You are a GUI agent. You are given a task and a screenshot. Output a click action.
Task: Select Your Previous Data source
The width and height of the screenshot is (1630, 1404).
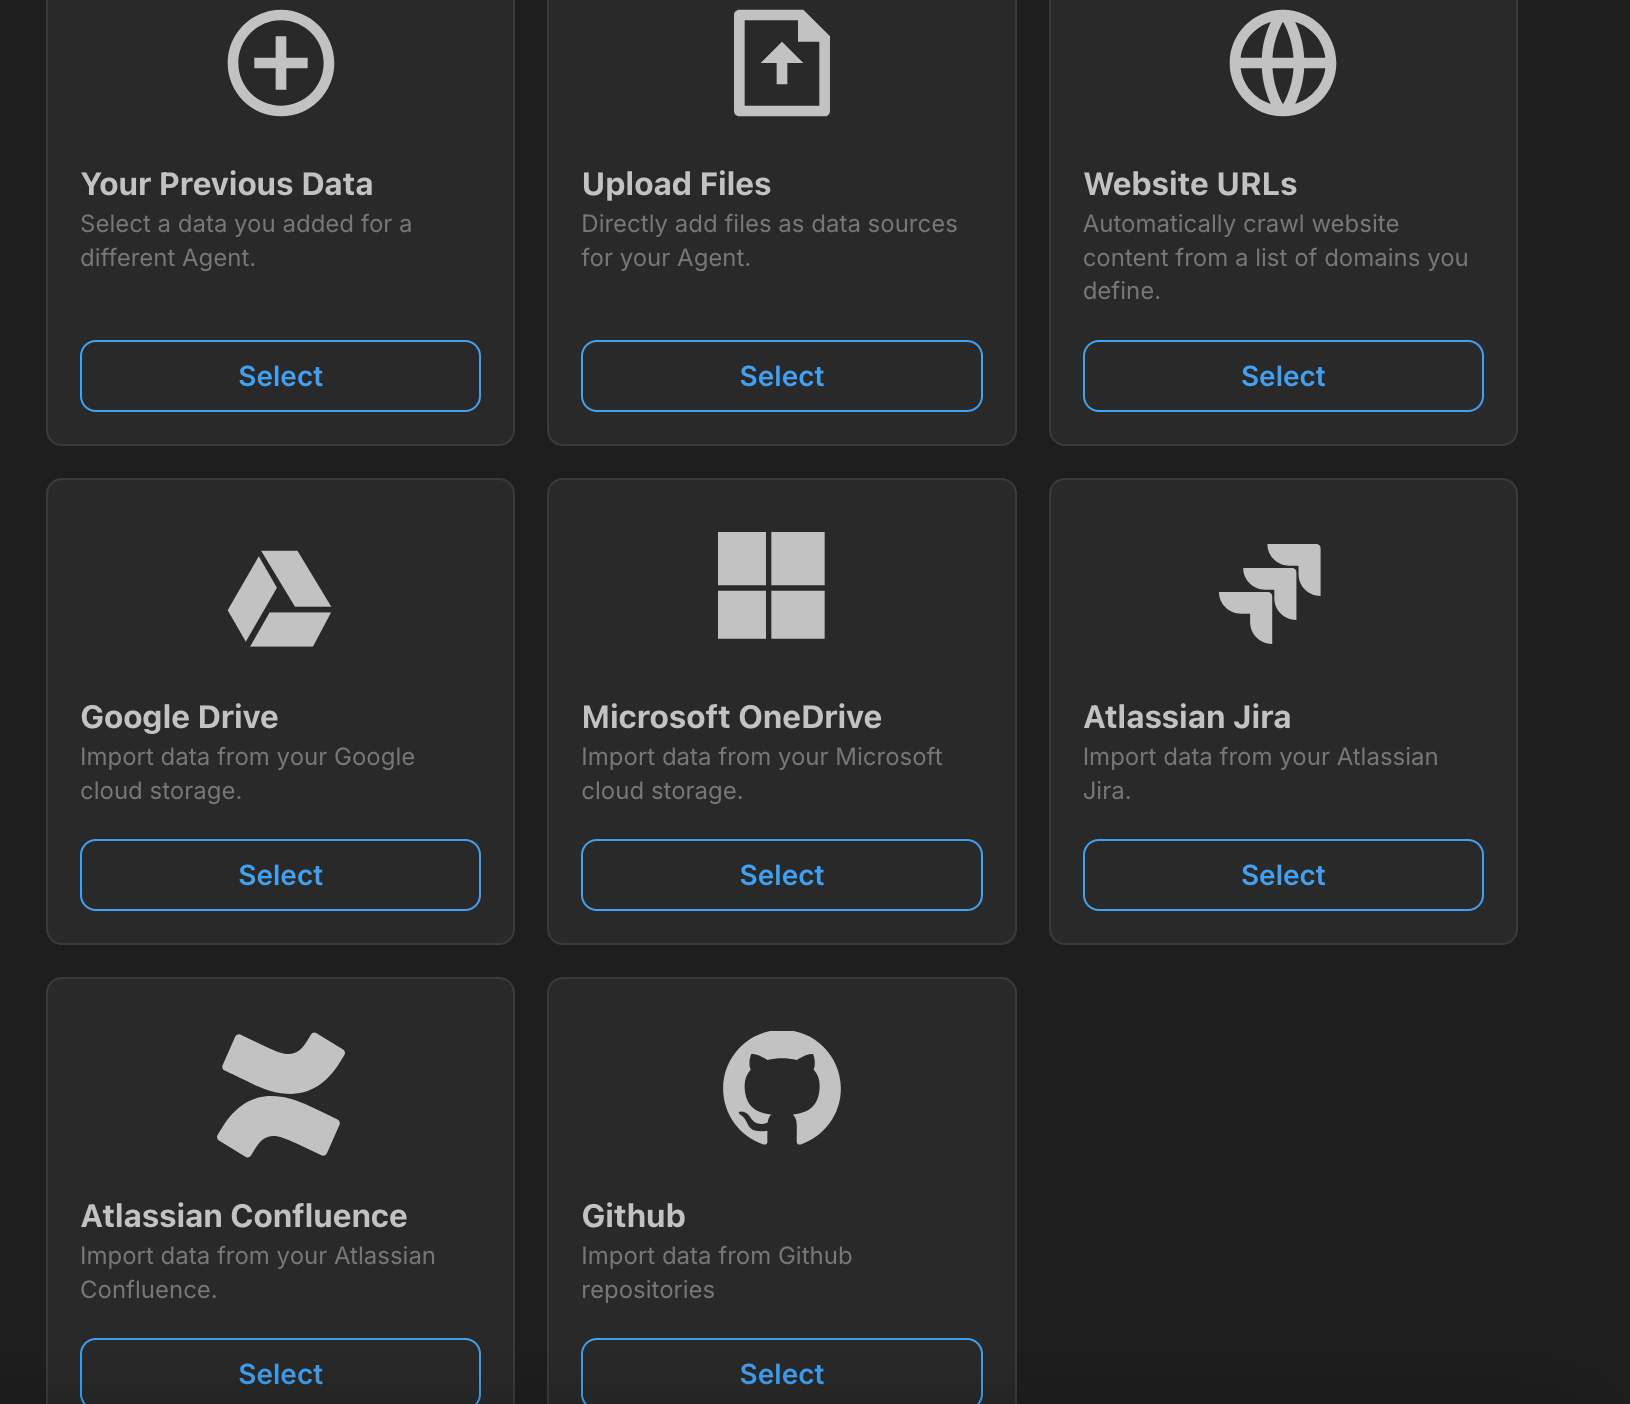pos(280,376)
